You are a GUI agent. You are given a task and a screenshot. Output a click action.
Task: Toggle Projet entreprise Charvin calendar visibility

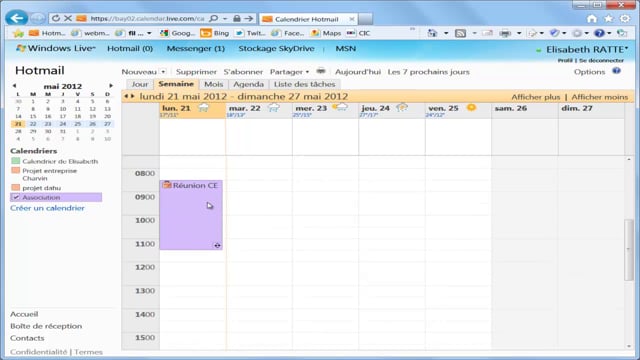click(16, 170)
